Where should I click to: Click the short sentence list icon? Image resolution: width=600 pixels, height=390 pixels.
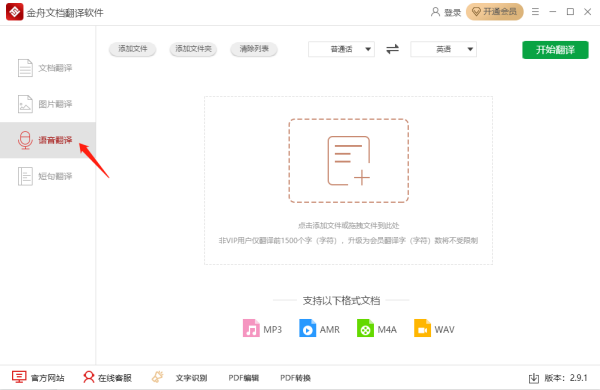click(25, 176)
